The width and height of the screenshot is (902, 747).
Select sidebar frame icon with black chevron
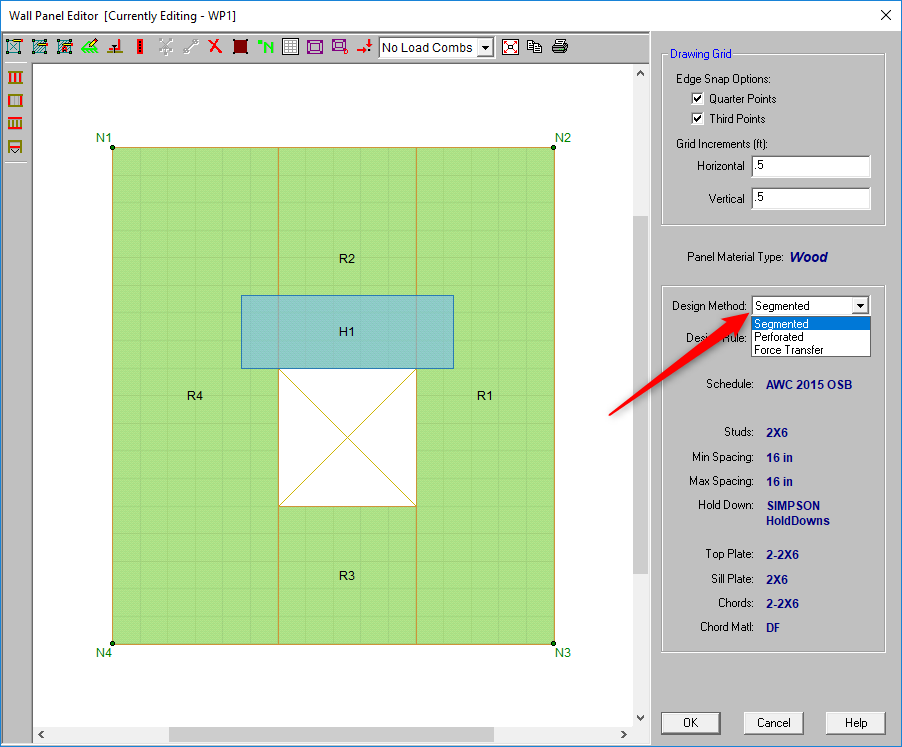click(x=16, y=147)
